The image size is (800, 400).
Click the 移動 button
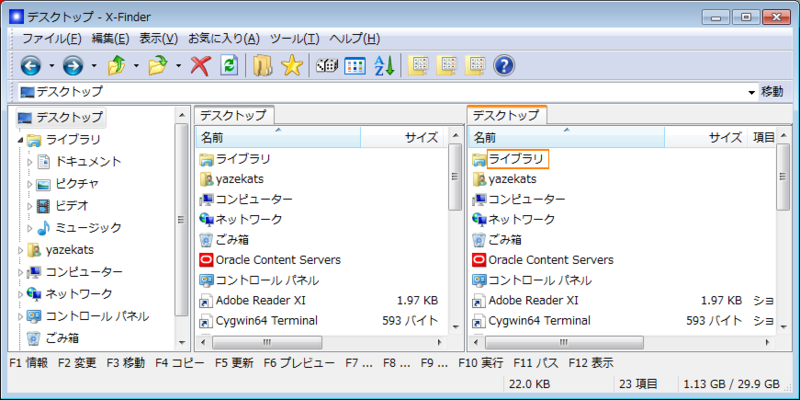pyautogui.click(x=772, y=92)
